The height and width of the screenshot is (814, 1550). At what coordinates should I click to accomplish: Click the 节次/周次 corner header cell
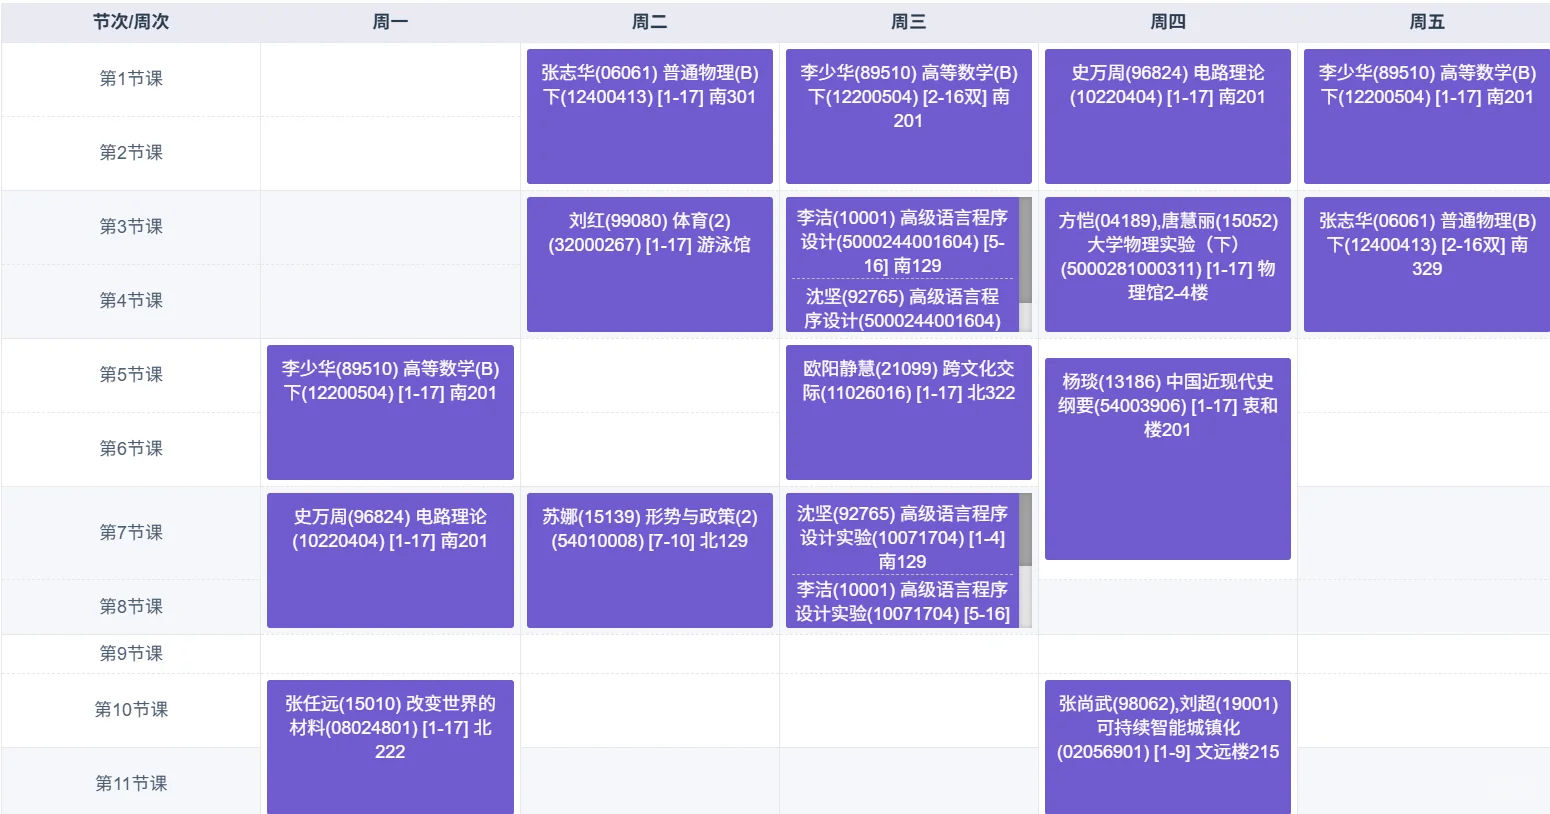[x=130, y=21]
